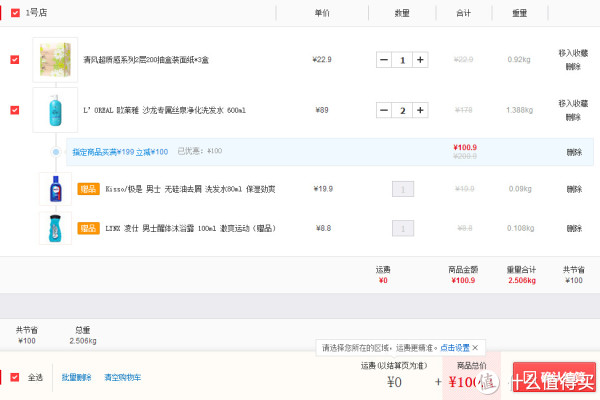Click the 1号店 store name

tap(36, 13)
